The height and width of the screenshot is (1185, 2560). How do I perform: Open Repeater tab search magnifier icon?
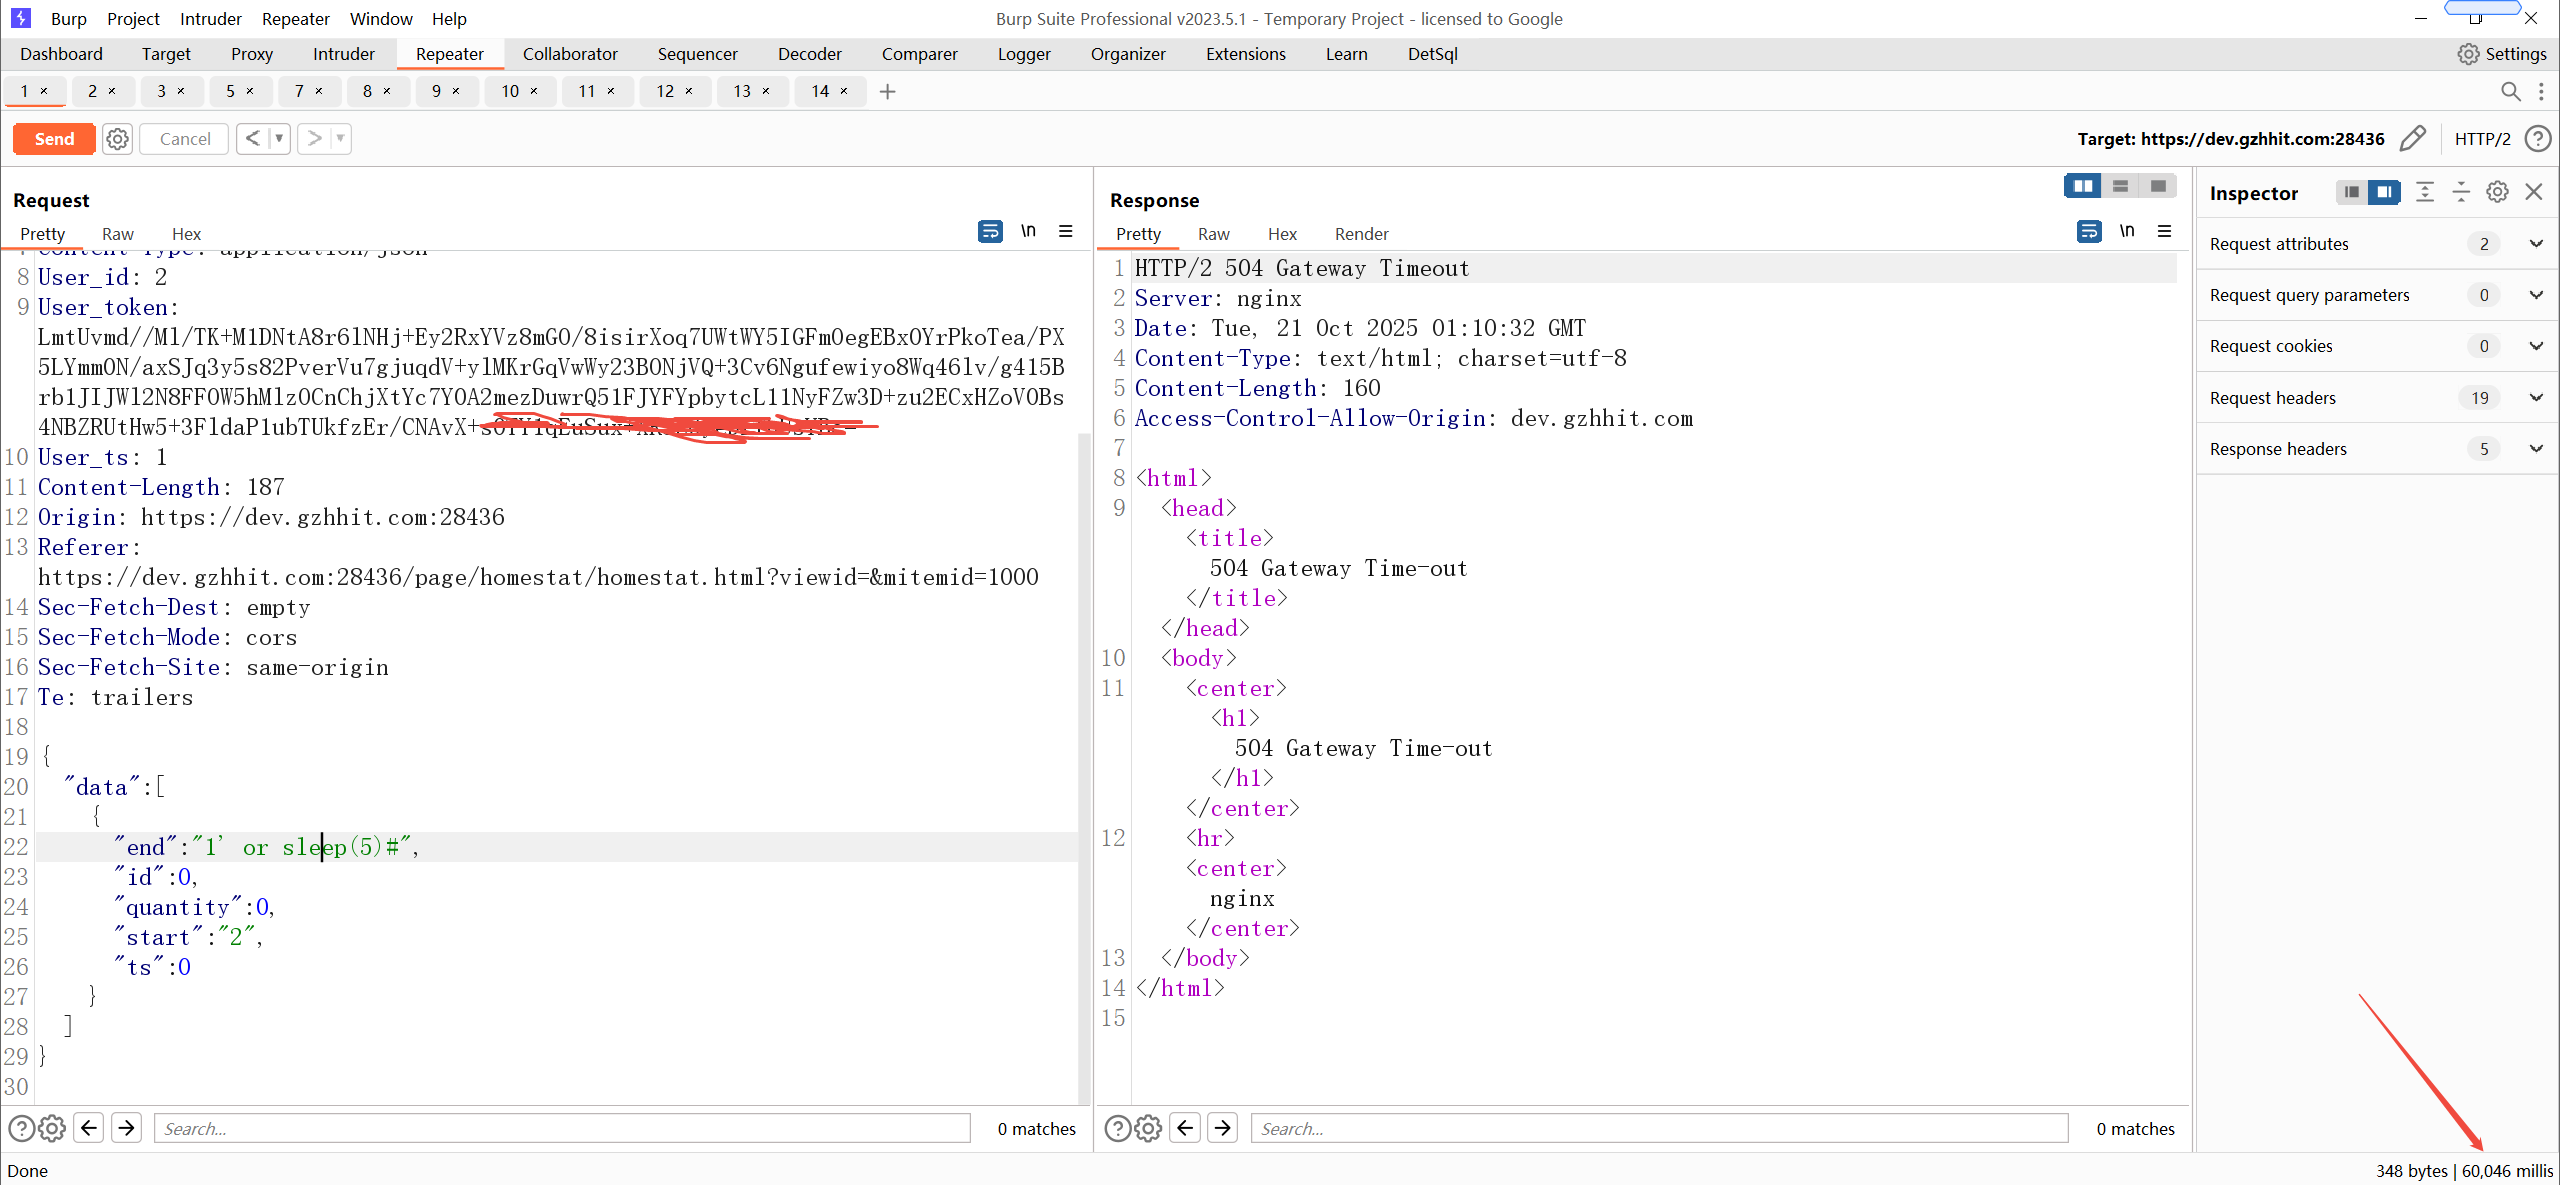[x=2510, y=92]
